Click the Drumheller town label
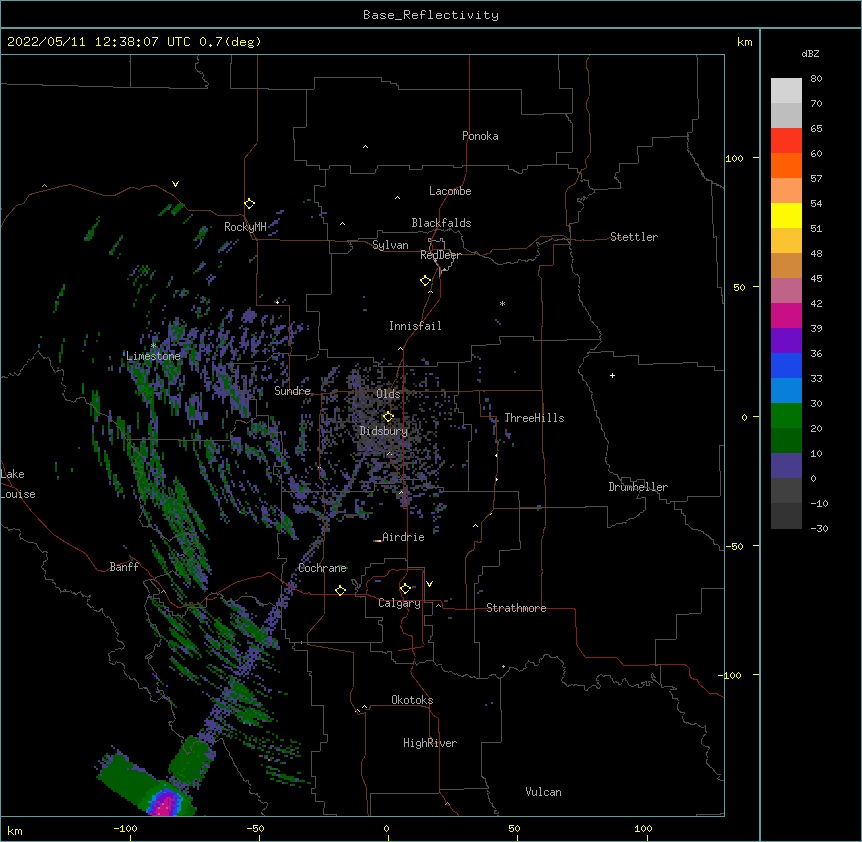This screenshot has width=862, height=842. pyautogui.click(x=638, y=487)
